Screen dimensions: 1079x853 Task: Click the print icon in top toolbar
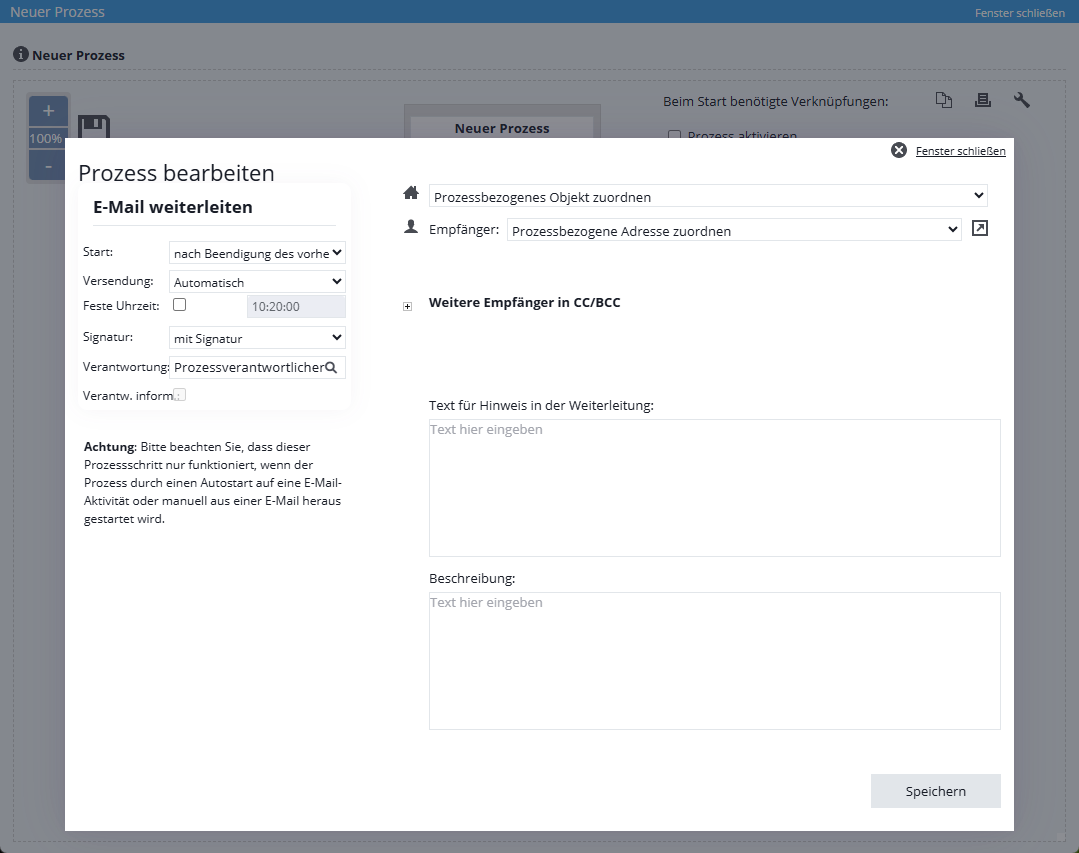coord(982,100)
